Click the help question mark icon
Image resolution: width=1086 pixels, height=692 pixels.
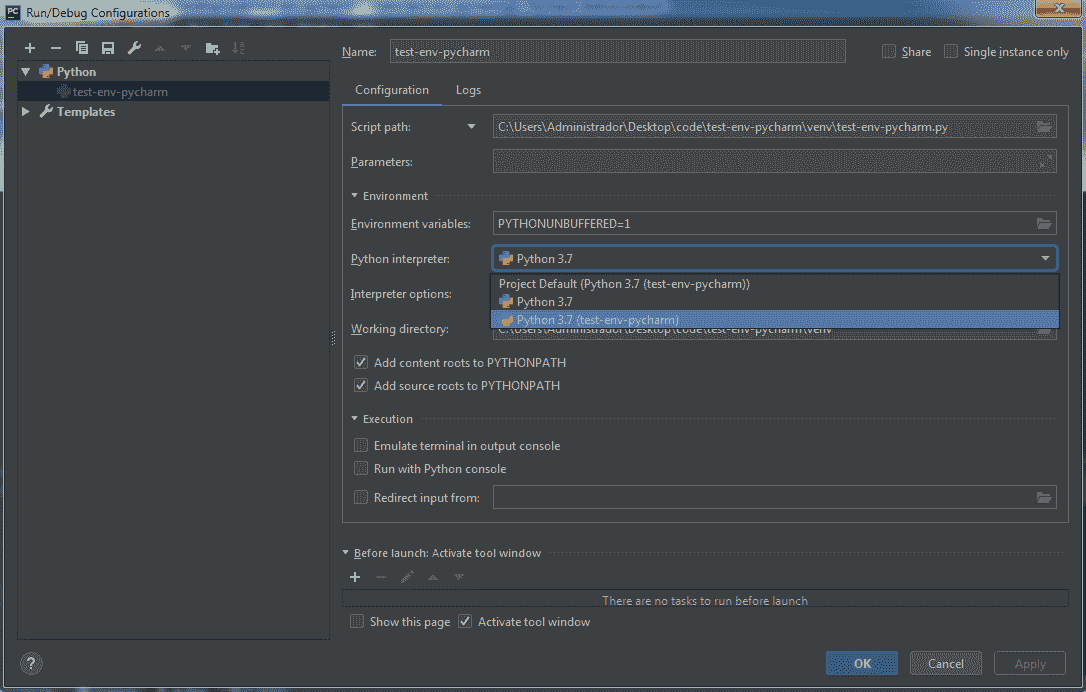coord(31,663)
